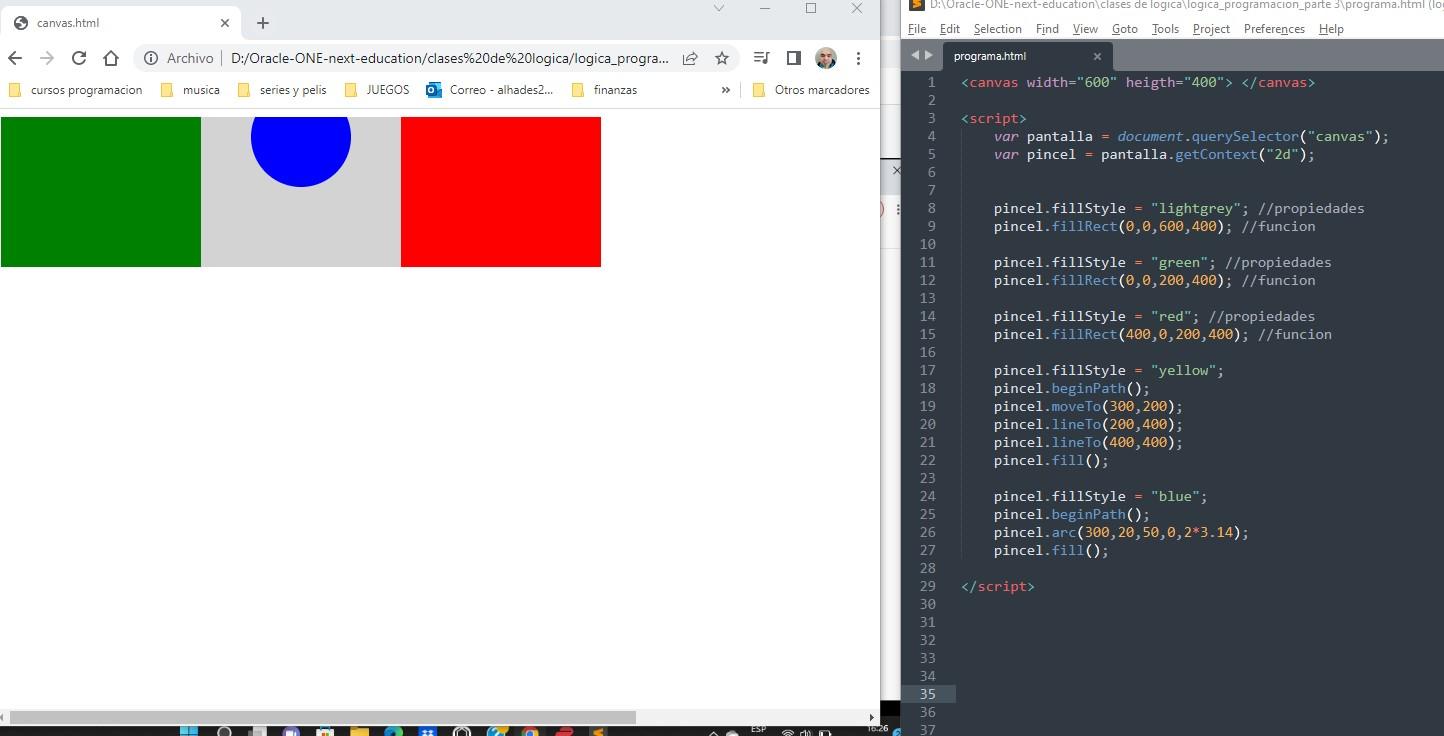Click the Chrome address bar URL

[x=450, y=58]
